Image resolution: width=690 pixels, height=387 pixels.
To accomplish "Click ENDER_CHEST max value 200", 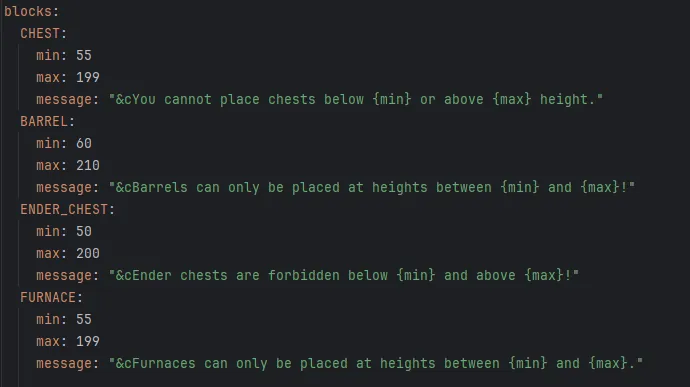I will pos(88,254).
